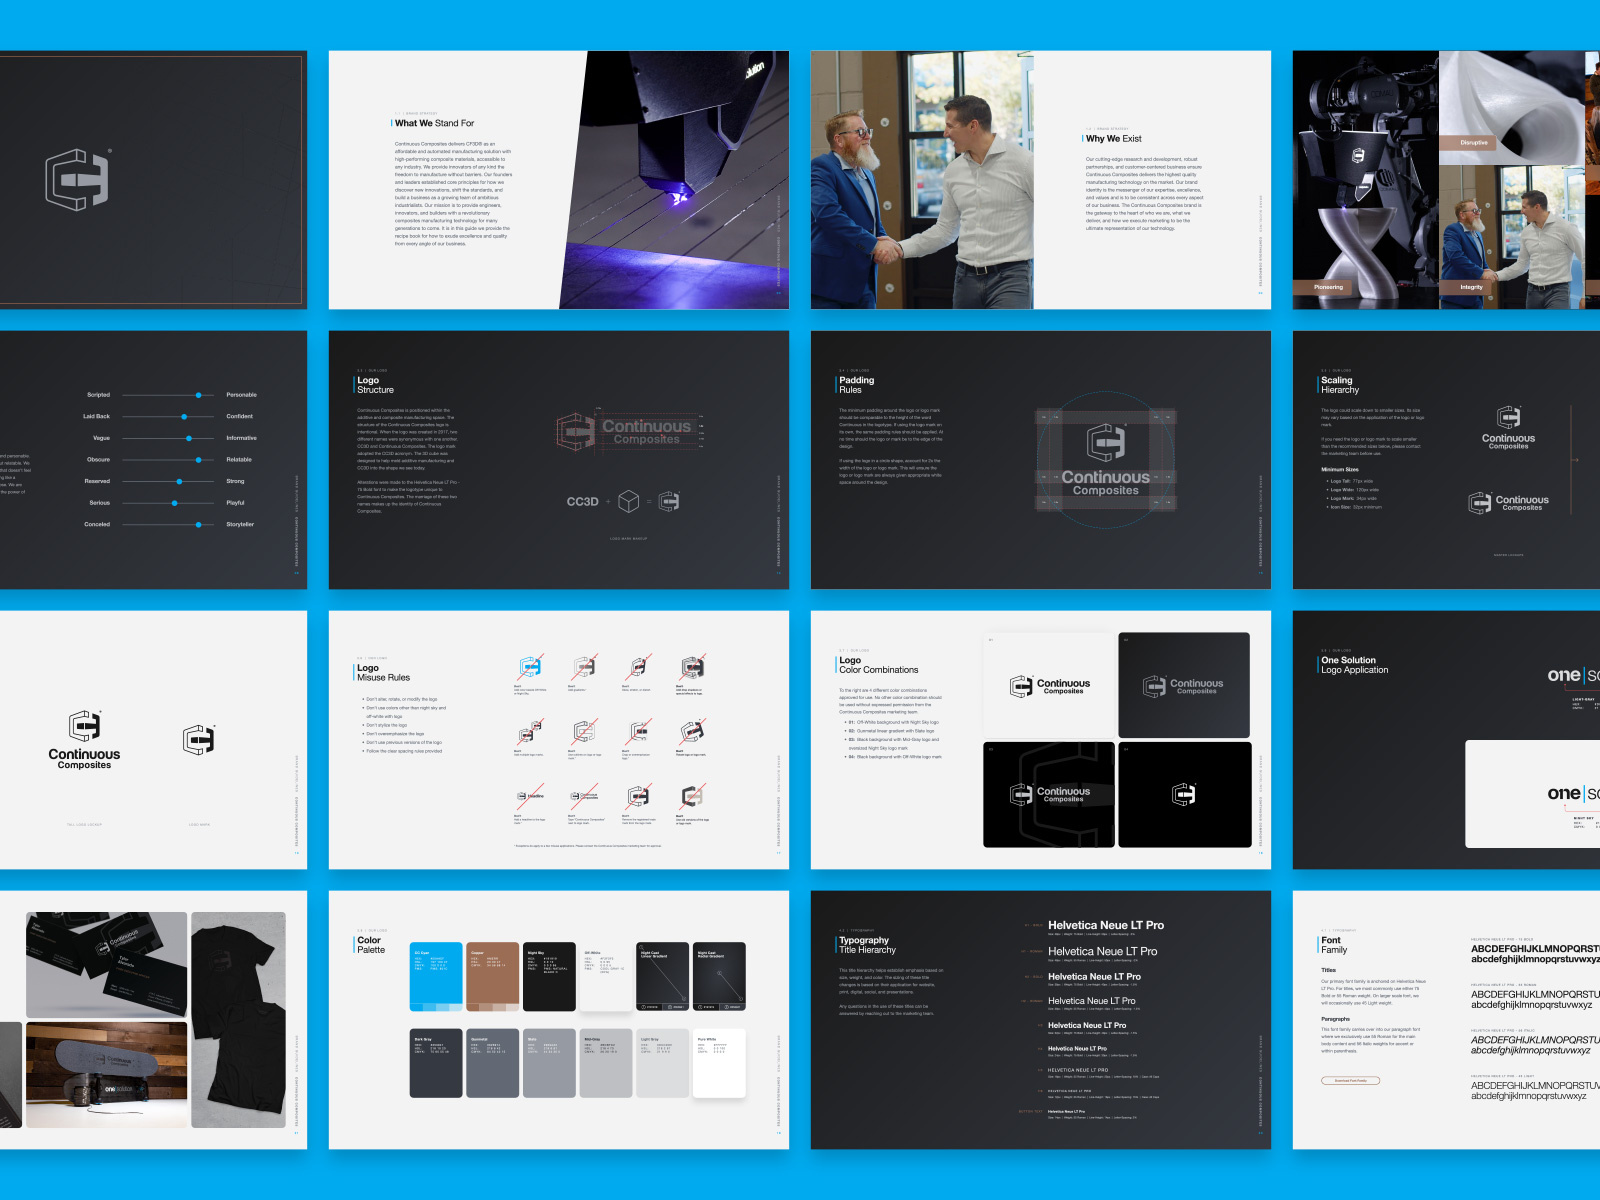Image resolution: width=1600 pixels, height=1200 pixels.
Task: Select the off-white logo card in Color Combinations
Action: 1049,685
